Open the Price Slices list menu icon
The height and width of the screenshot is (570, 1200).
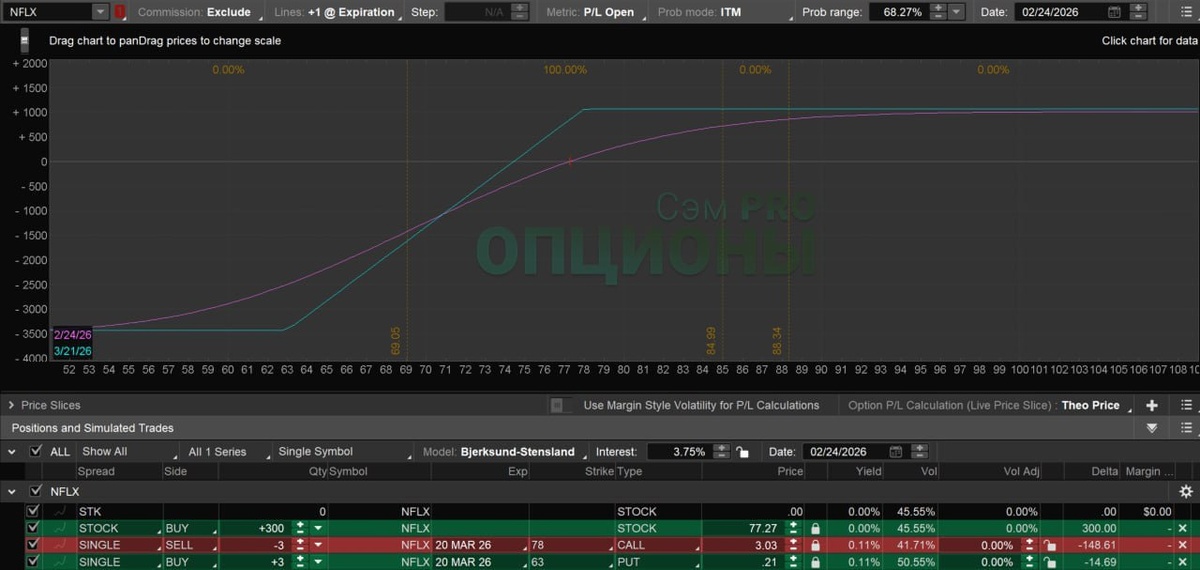point(1187,405)
